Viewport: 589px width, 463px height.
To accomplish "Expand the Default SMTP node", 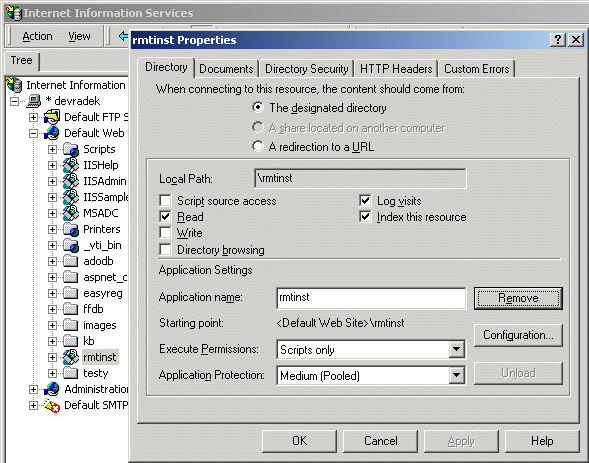I will click(33, 406).
